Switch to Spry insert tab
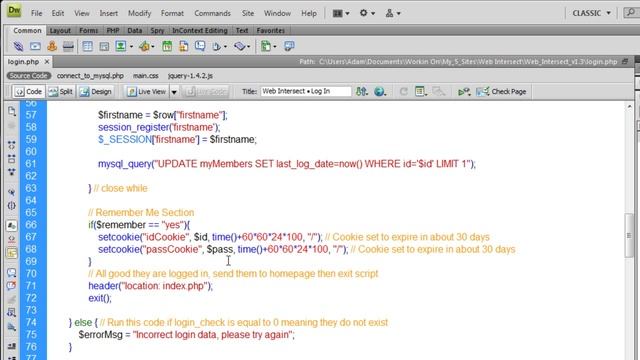Viewport: 640px width, 360px height. pos(157,31)
